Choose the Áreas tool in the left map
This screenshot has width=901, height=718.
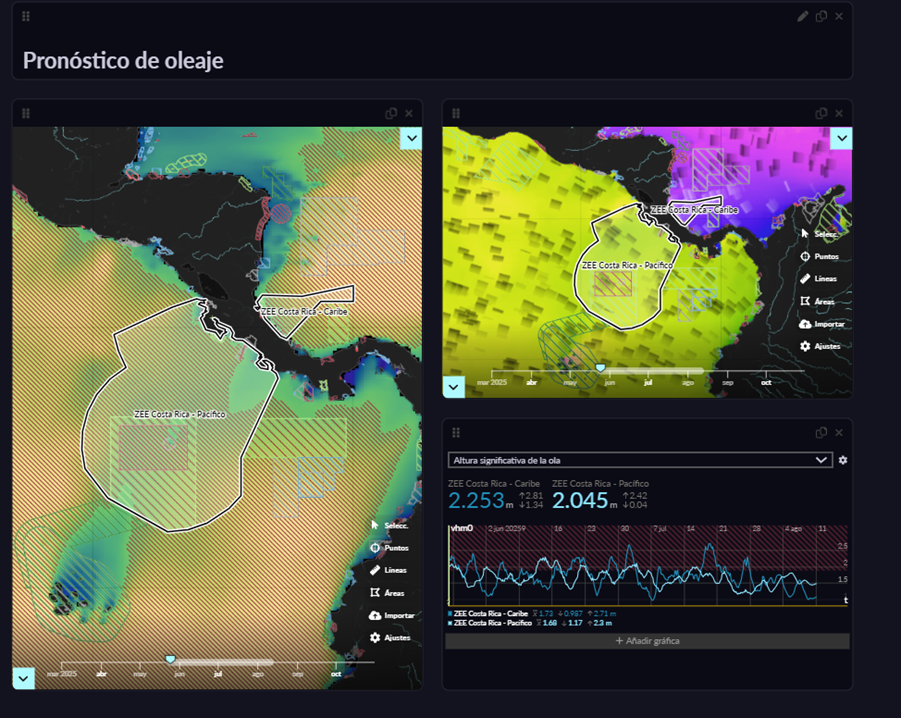coord(375,593)
